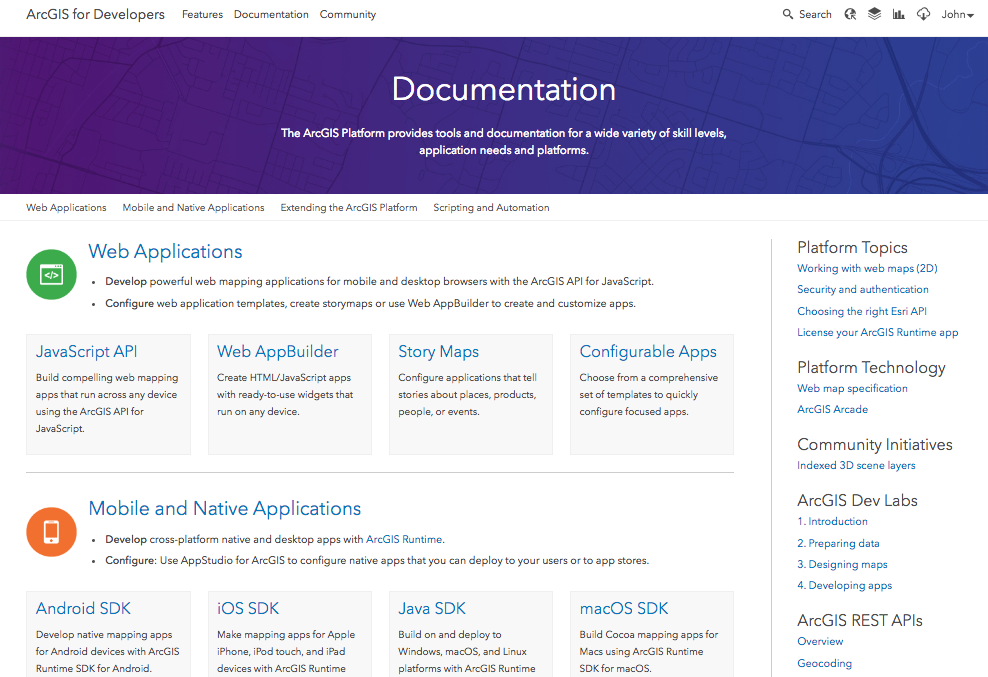988x677 pixels.
Task: Open the macOS SDK card
Action: (652, 634)
